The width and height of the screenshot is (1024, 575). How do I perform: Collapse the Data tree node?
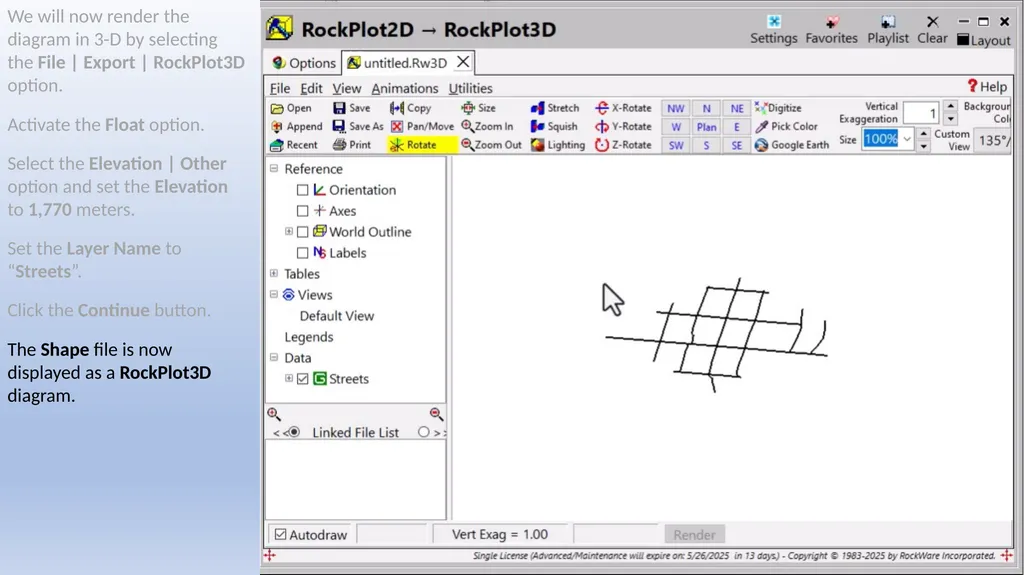point(274,357)
